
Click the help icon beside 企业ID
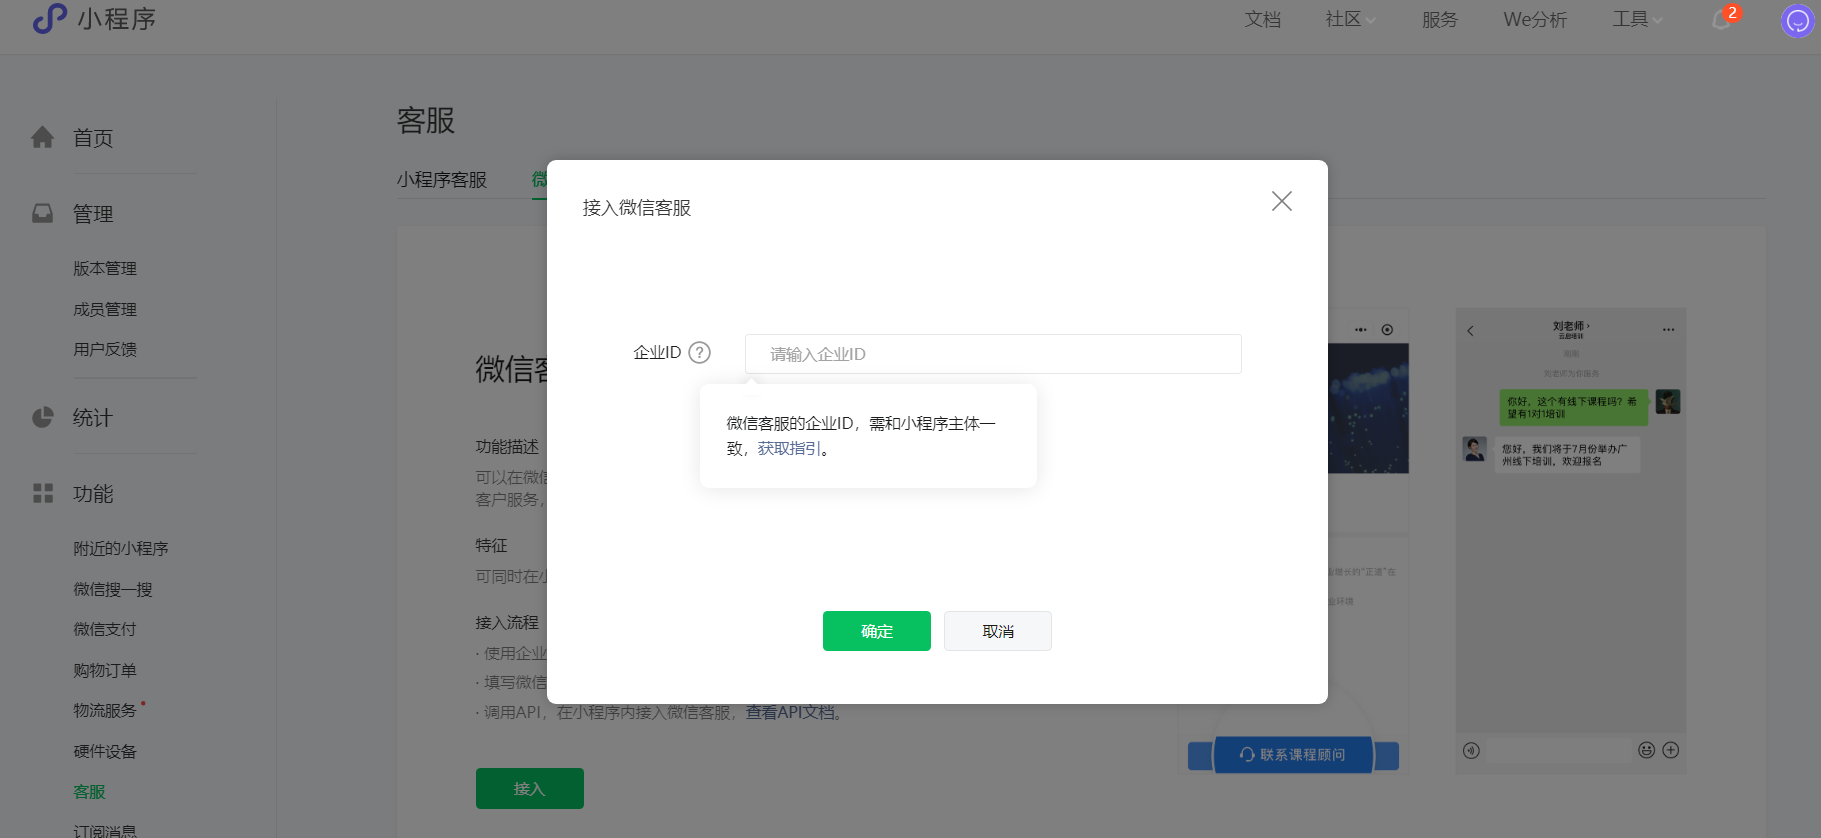[700, 352]
